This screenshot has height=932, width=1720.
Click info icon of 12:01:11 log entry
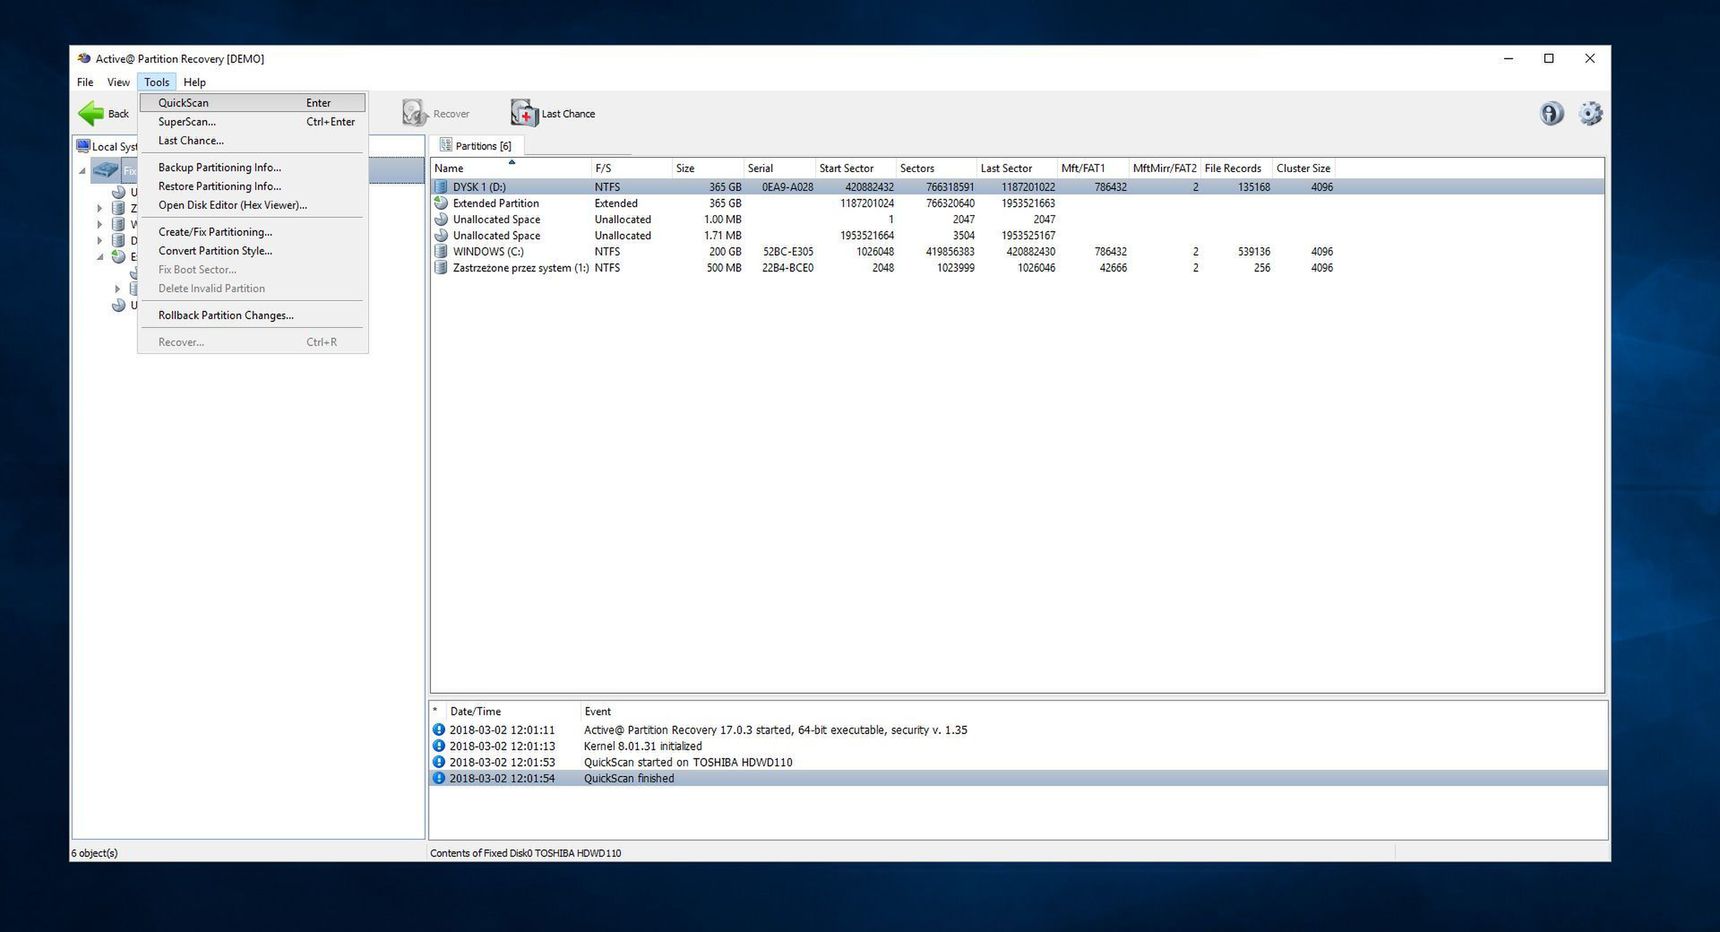438,730
